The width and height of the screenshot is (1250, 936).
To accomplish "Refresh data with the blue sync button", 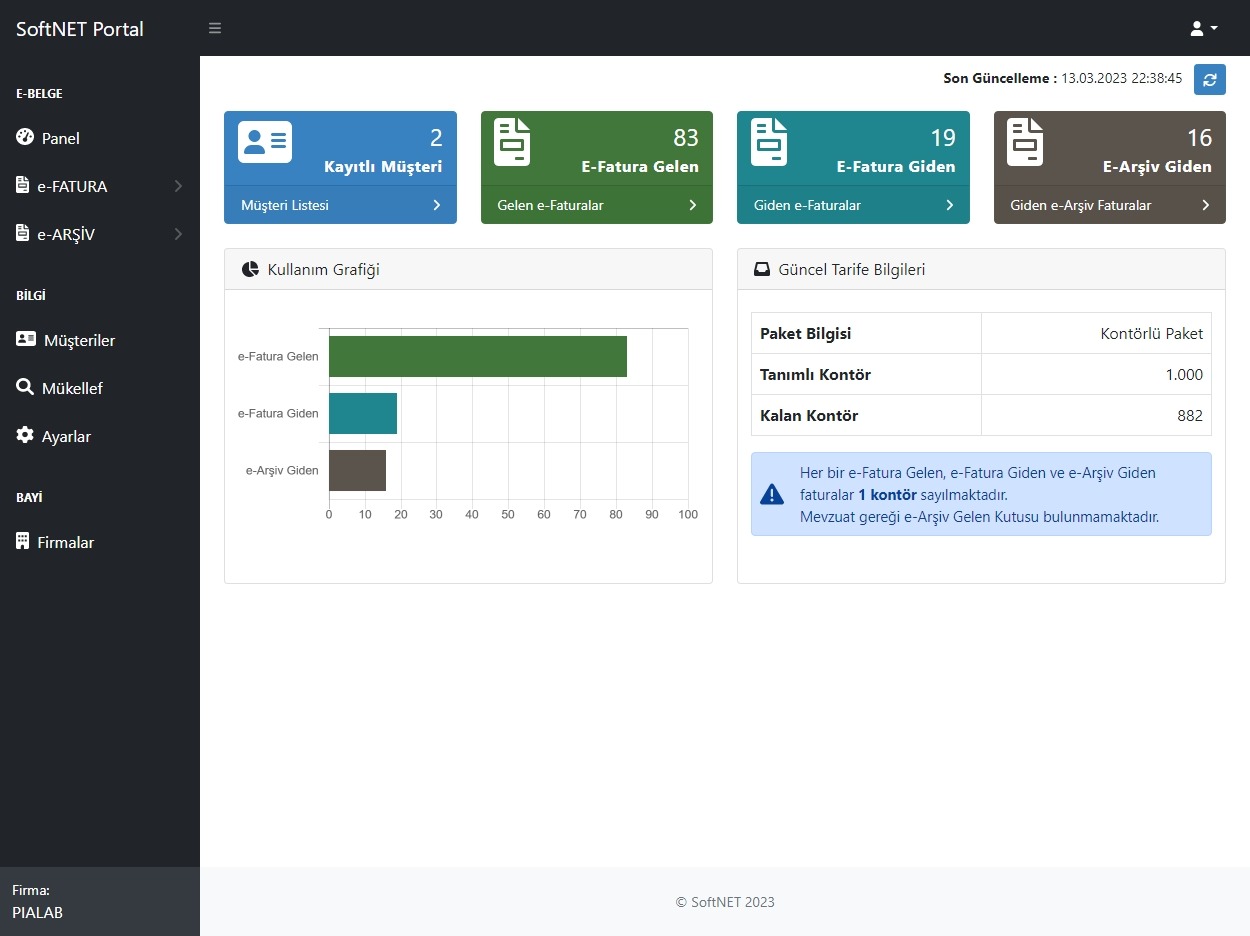I will pos(1210,79).
